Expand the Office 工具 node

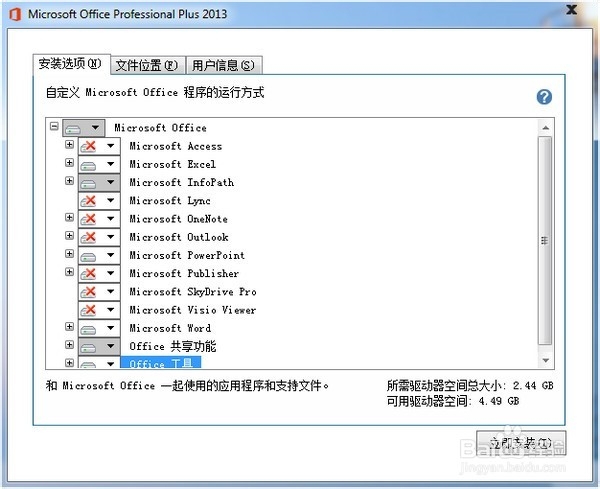point(69,362)
